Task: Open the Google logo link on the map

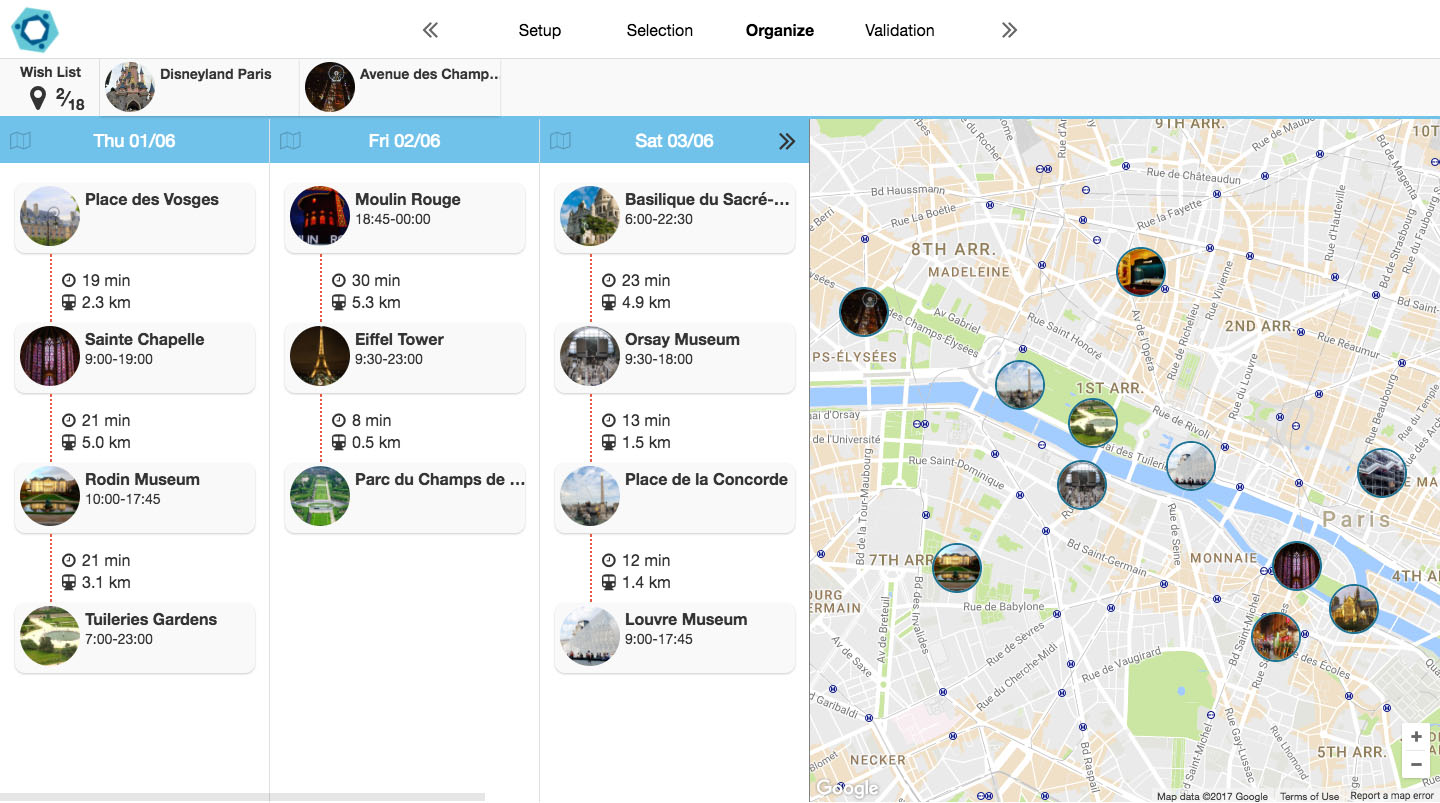Action: [847, 788]
